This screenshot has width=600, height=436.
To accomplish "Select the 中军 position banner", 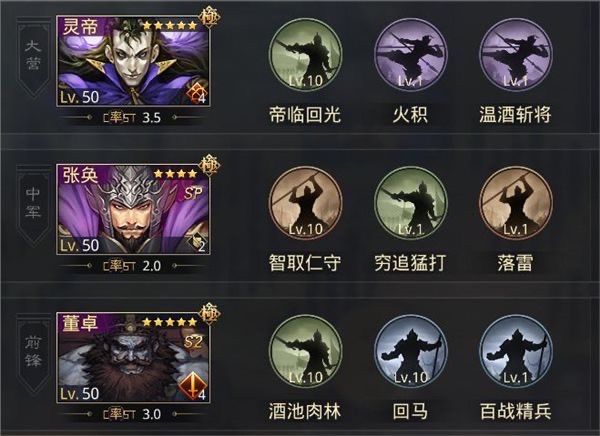I will pyautogui.click(x=33, y=206).
